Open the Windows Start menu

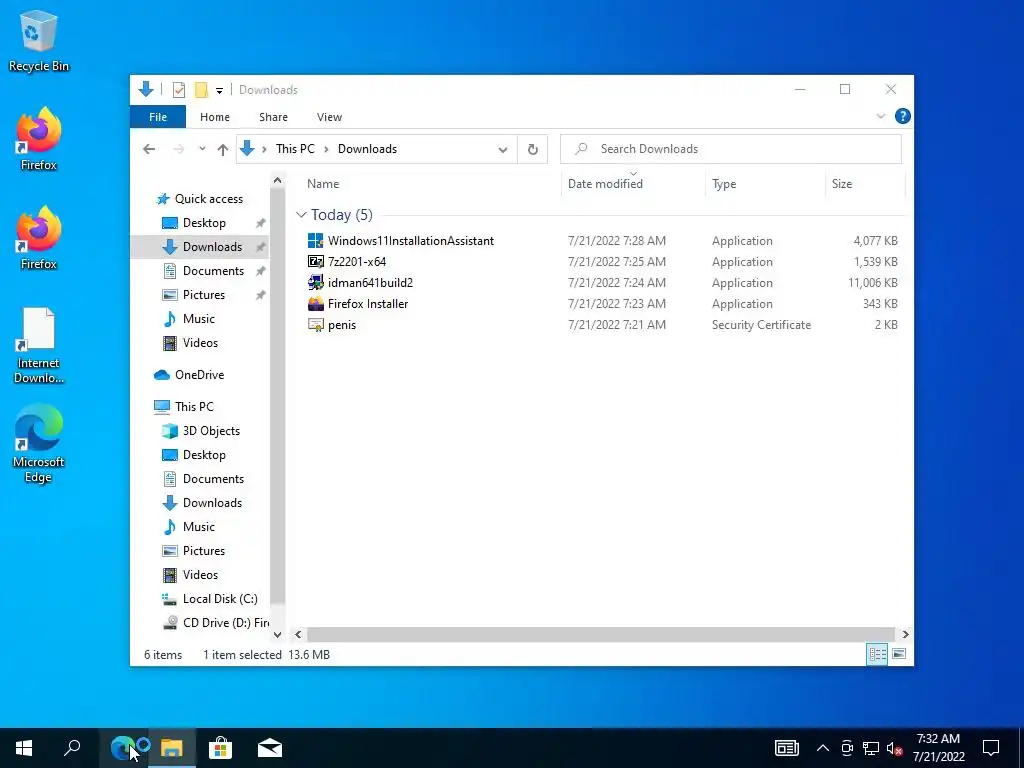[24, 748]
